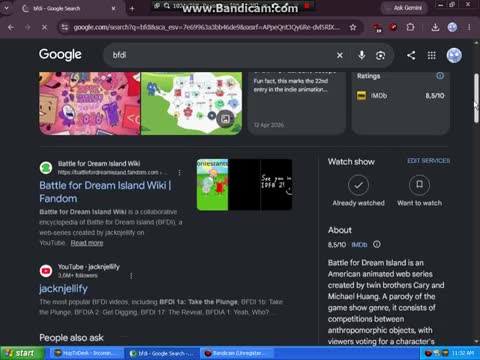
Task: Close the bfdi Google Search tab
Action: (x=113, y=8)
